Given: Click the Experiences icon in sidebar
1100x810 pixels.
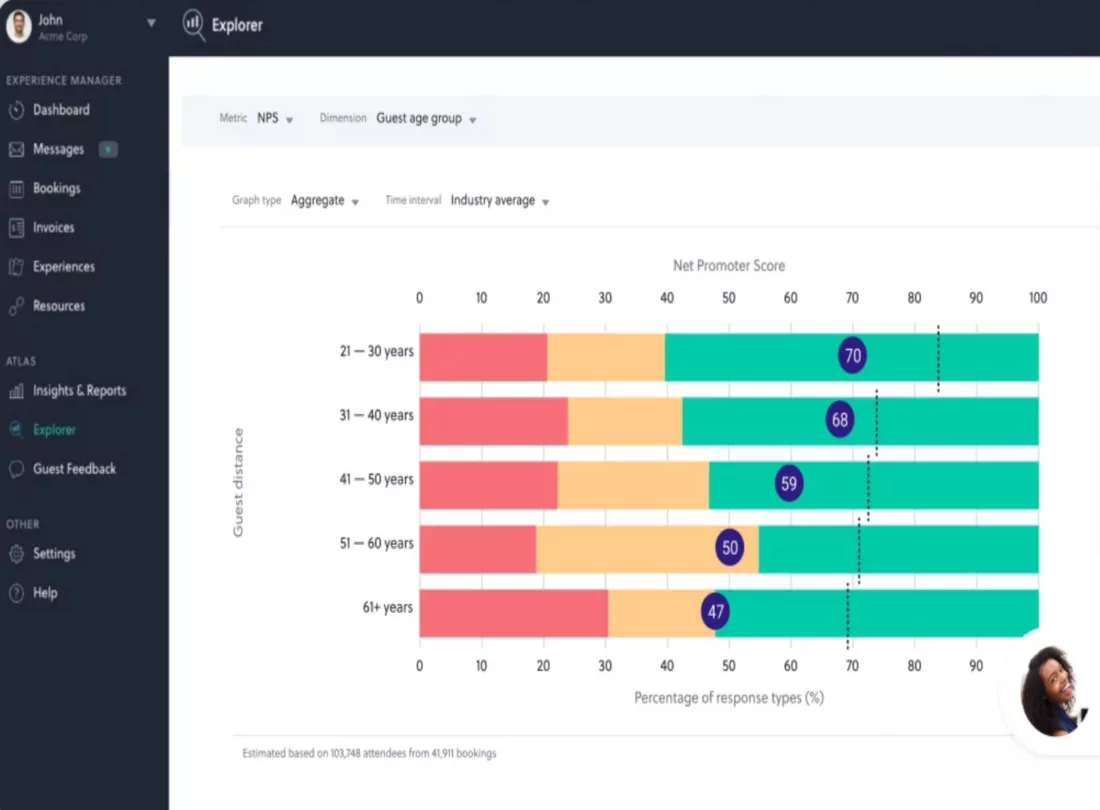Looking at the screenshot, I should (x=16, y=267).
